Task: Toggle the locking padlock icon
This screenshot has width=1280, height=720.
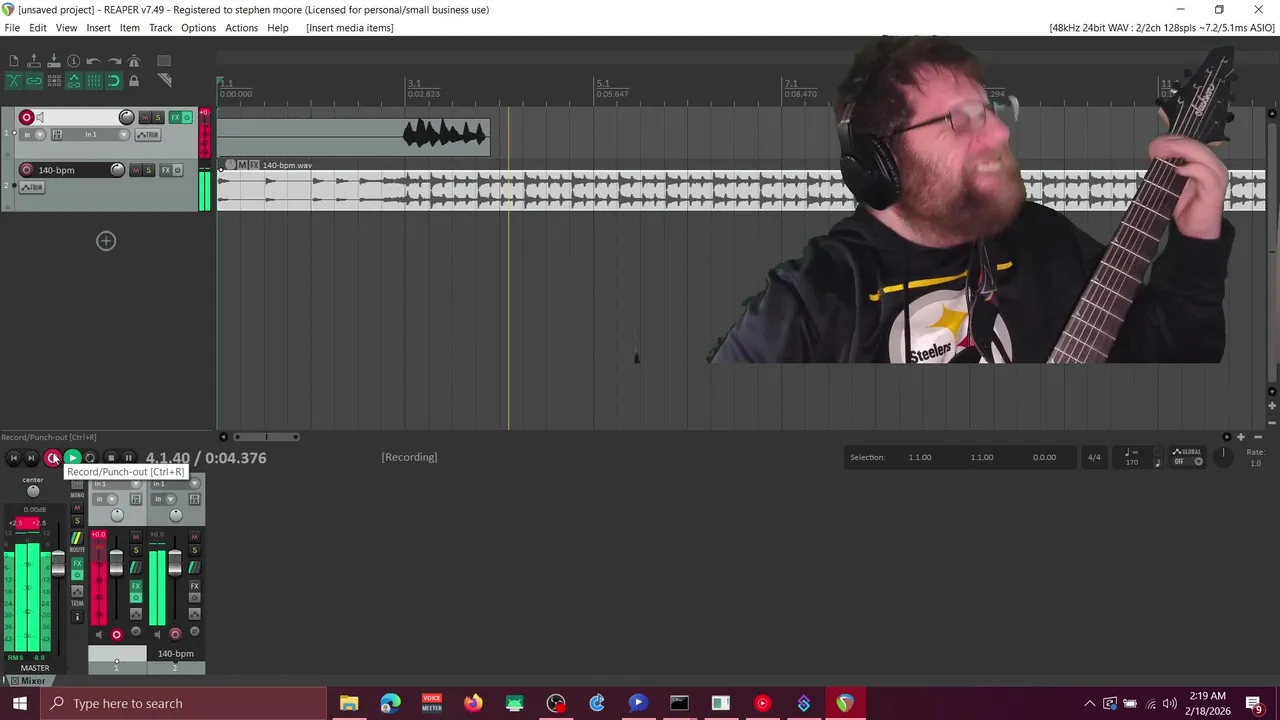Action: [x=134, y=81]
